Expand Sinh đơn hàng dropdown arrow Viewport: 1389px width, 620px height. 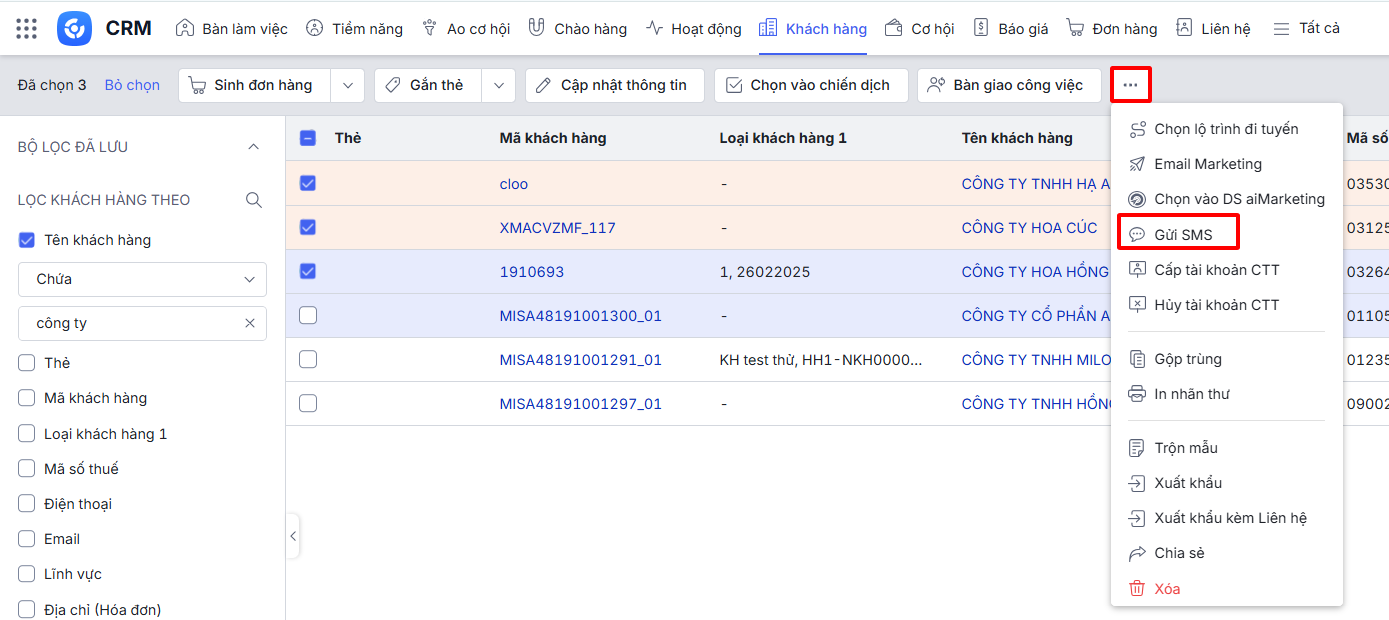(x=347, y=86)
